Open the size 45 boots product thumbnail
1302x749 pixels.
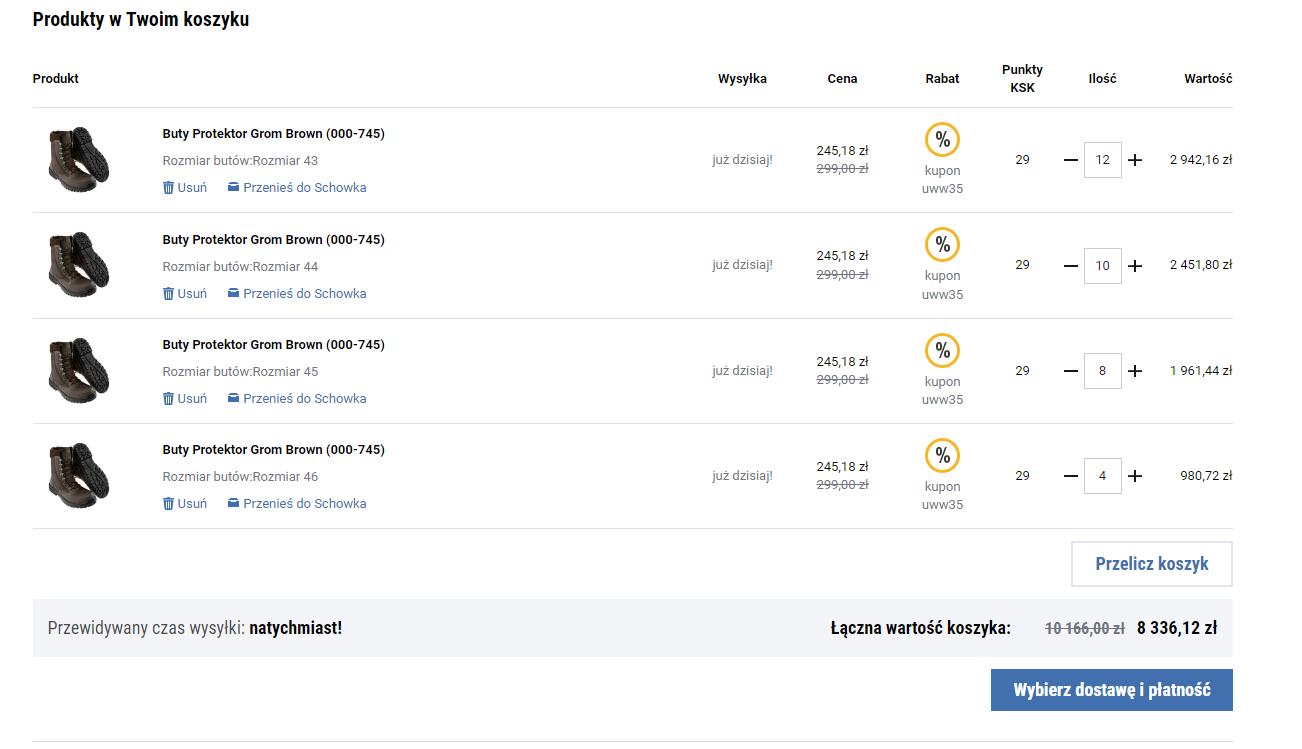click(x=78, y=371)
